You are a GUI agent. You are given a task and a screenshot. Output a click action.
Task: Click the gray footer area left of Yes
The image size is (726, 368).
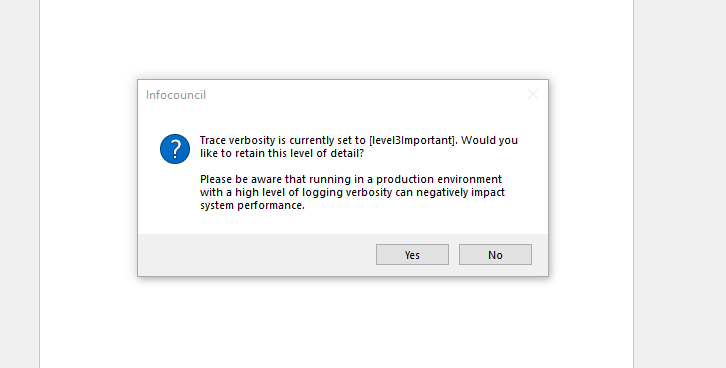click(x=255, y=255)
